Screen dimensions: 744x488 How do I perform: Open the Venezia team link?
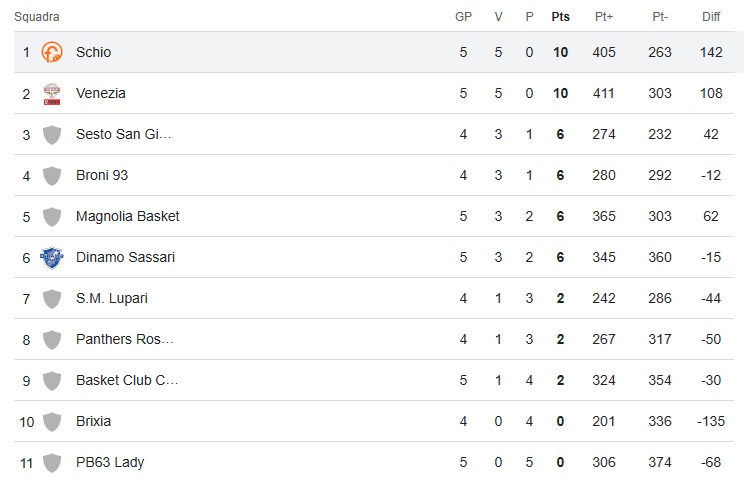click(x=100, y=93)
